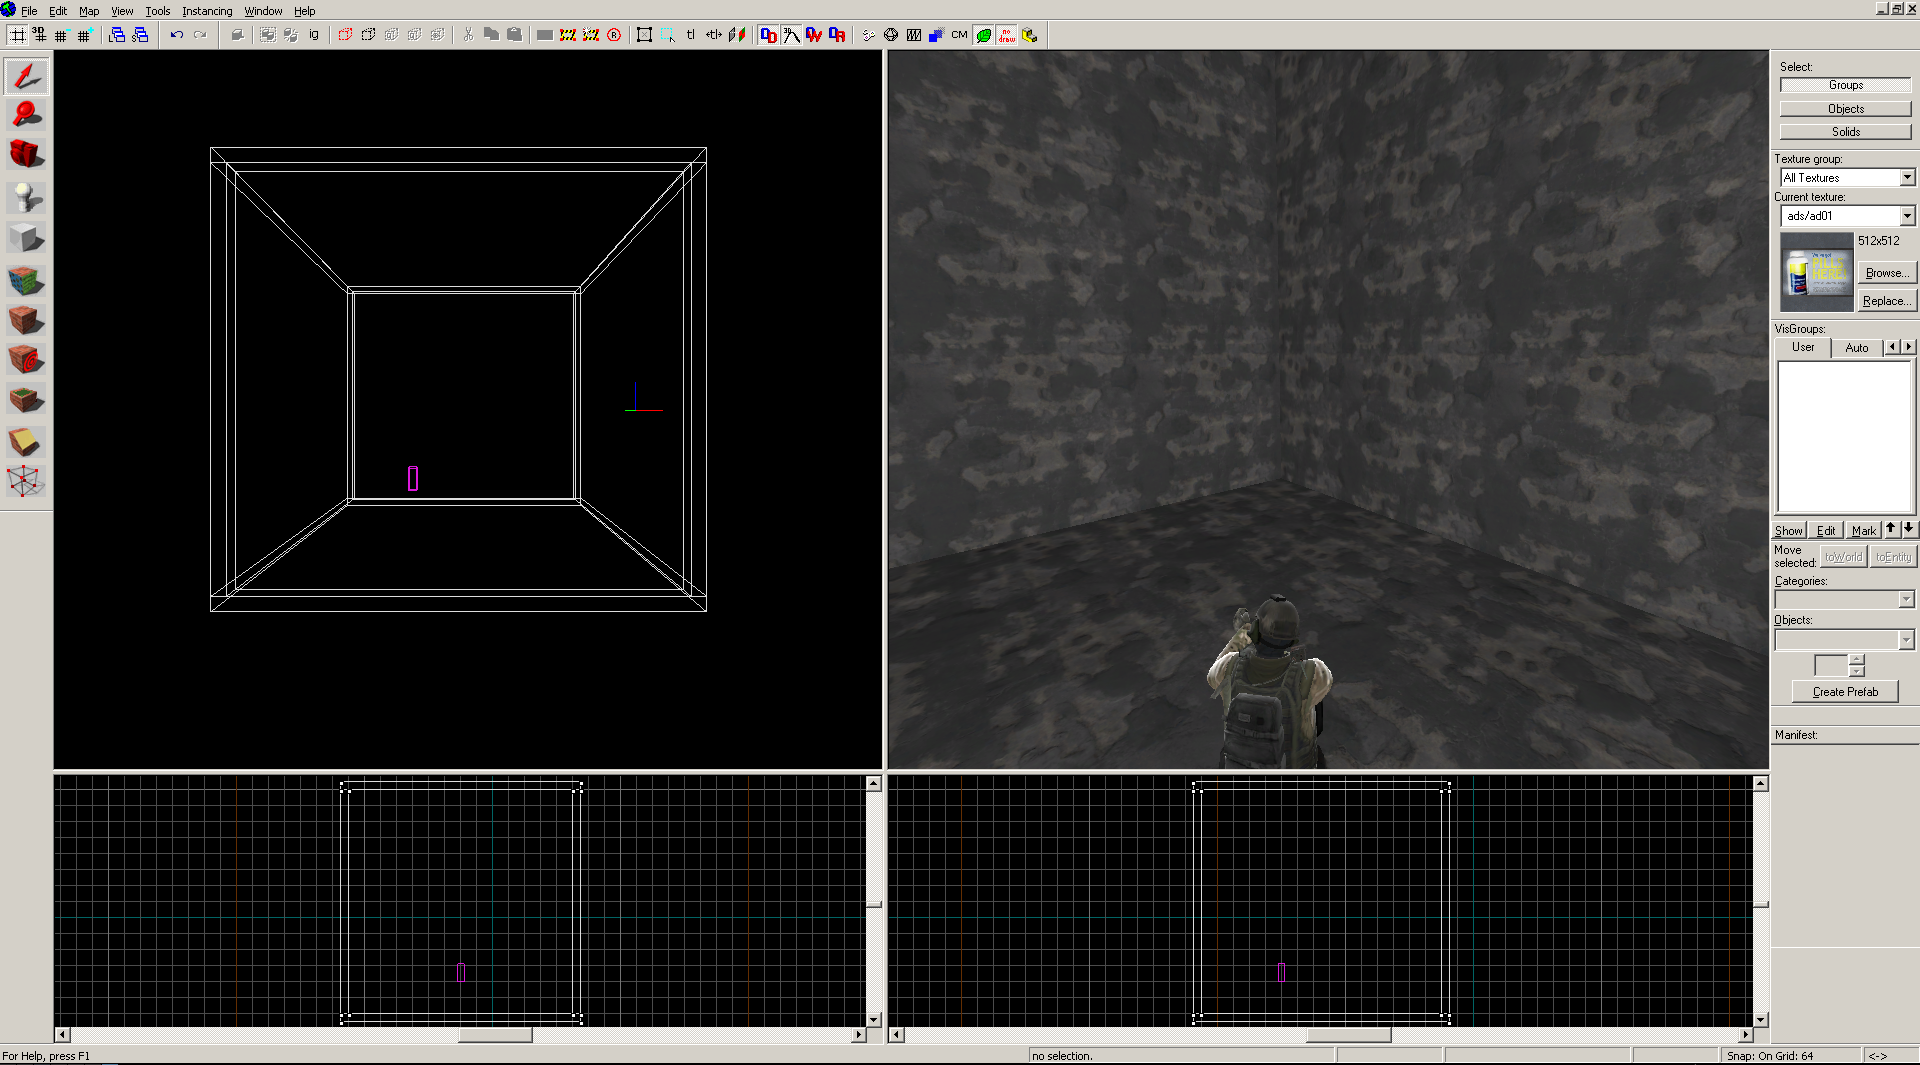Click the Carve toolbar icon
Image resolution: width=1920 pixels, height=1065 pixels.
coord(237,35)
